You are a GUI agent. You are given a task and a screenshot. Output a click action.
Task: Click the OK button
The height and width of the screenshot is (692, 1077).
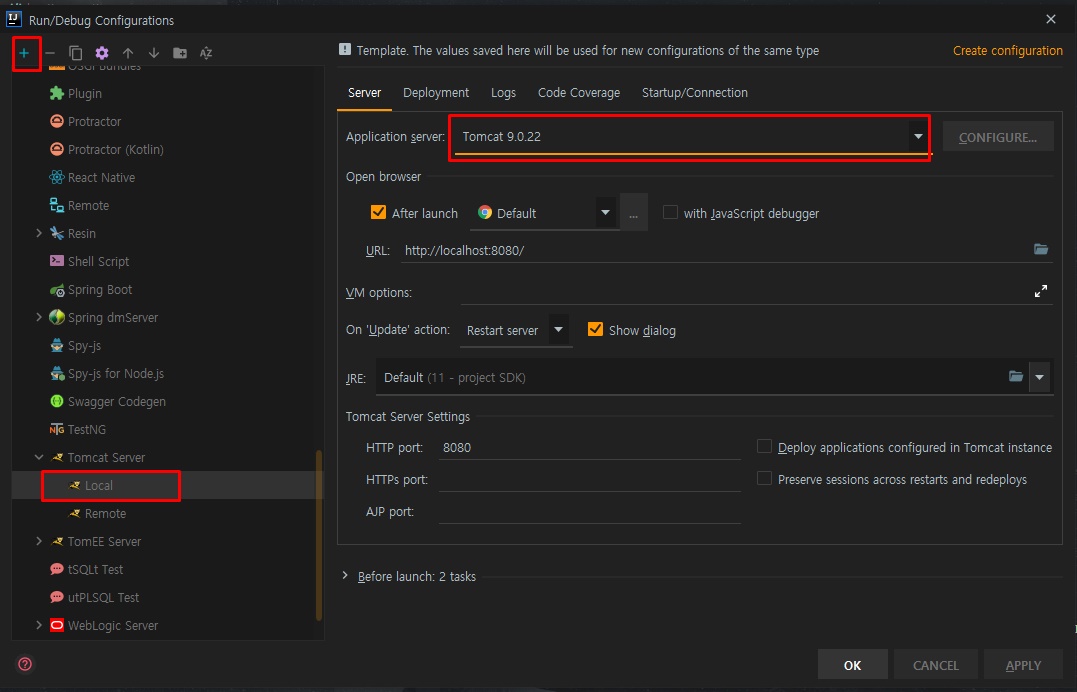pyautogui.click(x=852, y=665)
